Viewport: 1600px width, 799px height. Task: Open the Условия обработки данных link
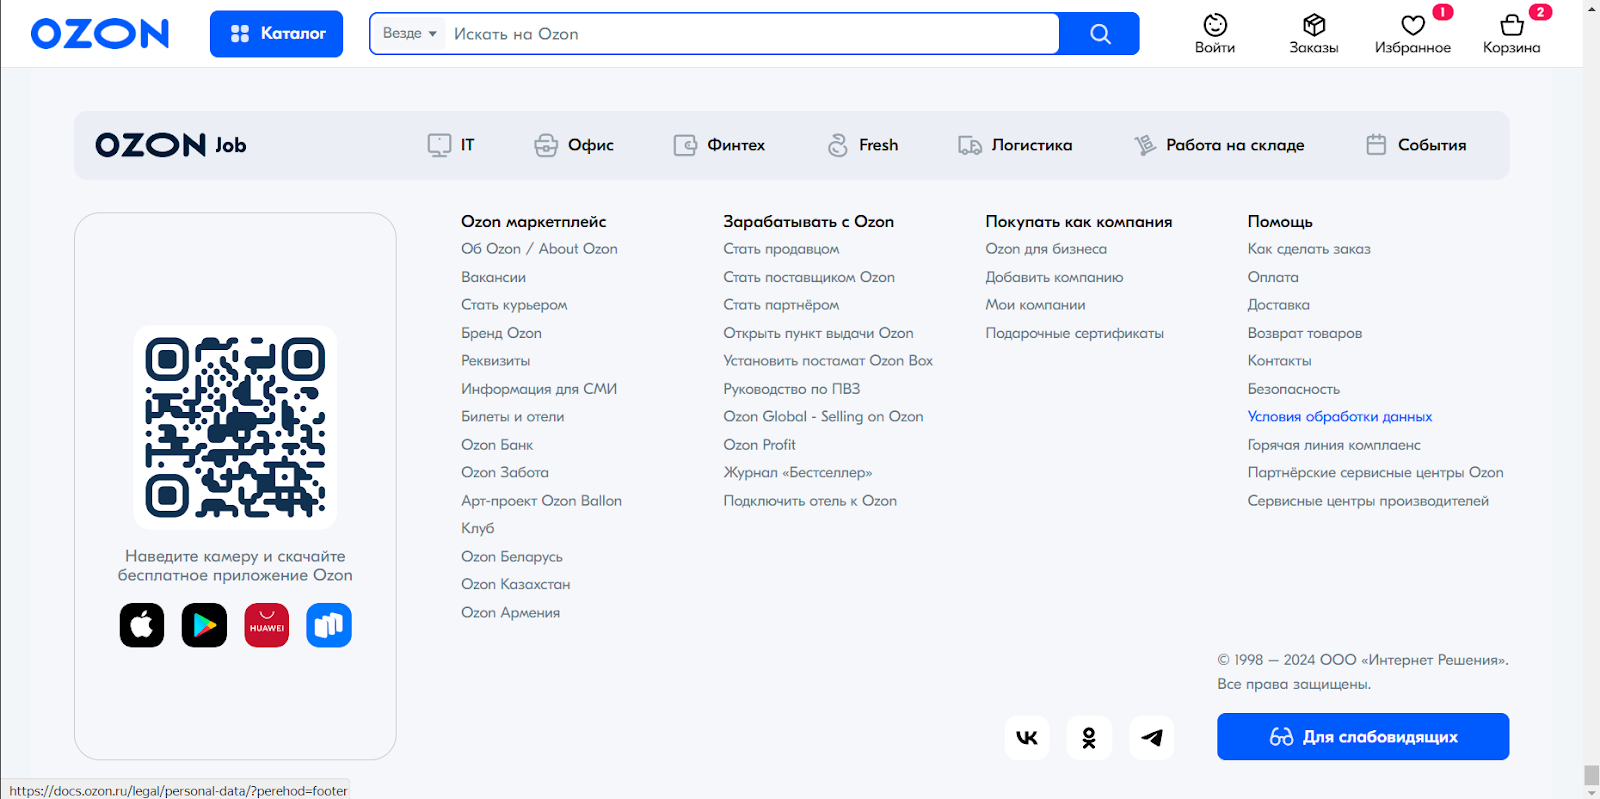(x=1339, y=417)
